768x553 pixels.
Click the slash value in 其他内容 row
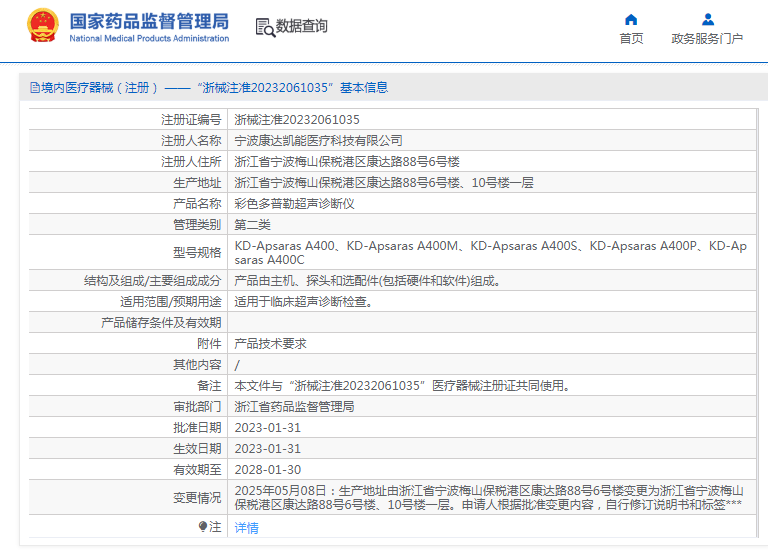tap(237, 365)
